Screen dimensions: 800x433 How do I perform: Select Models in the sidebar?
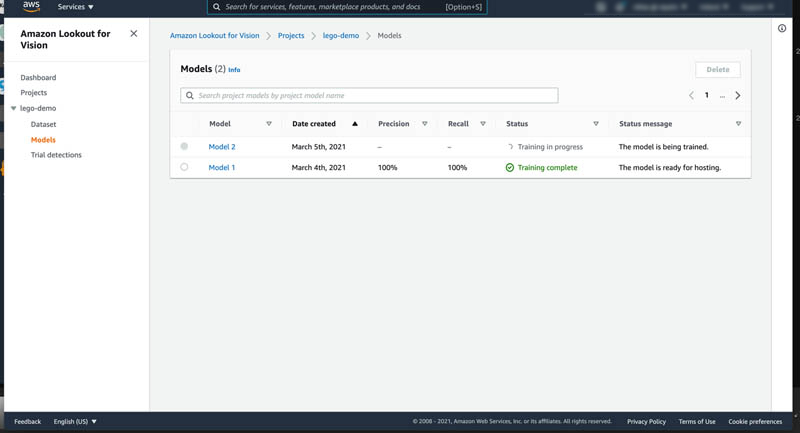tap(43, 140)
